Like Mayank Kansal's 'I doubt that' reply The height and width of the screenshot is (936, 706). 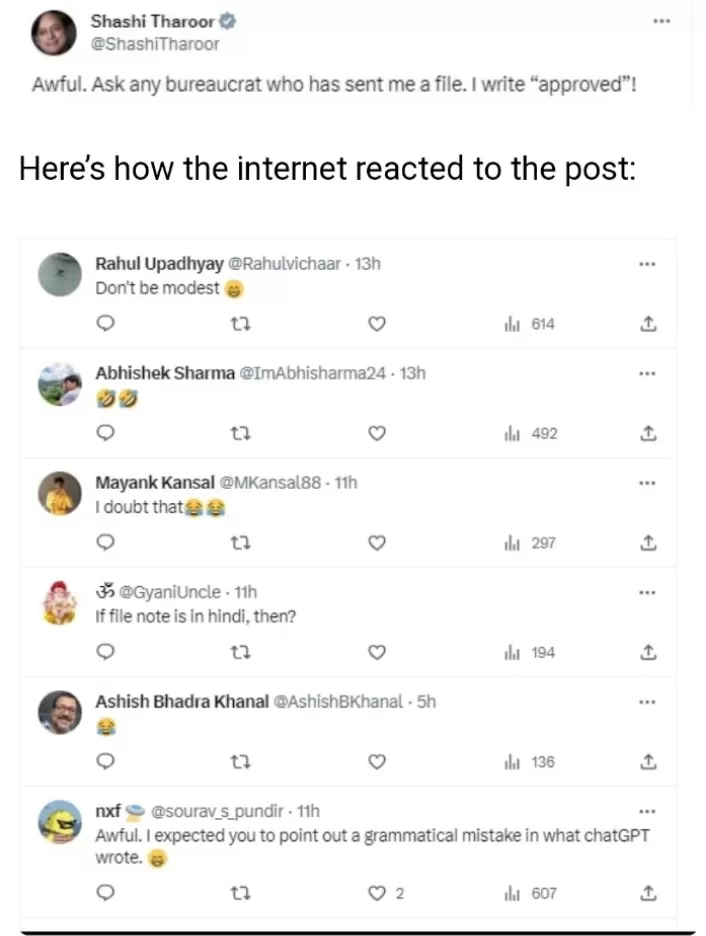pyautogui.click(x=376, y=543)
